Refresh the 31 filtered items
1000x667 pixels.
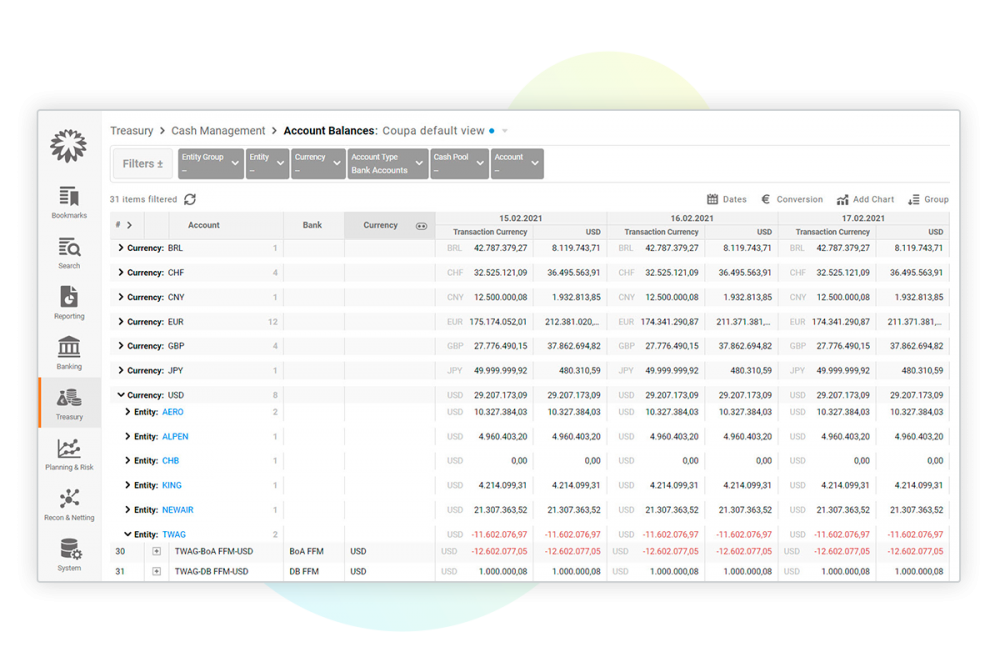click(190, 199)
